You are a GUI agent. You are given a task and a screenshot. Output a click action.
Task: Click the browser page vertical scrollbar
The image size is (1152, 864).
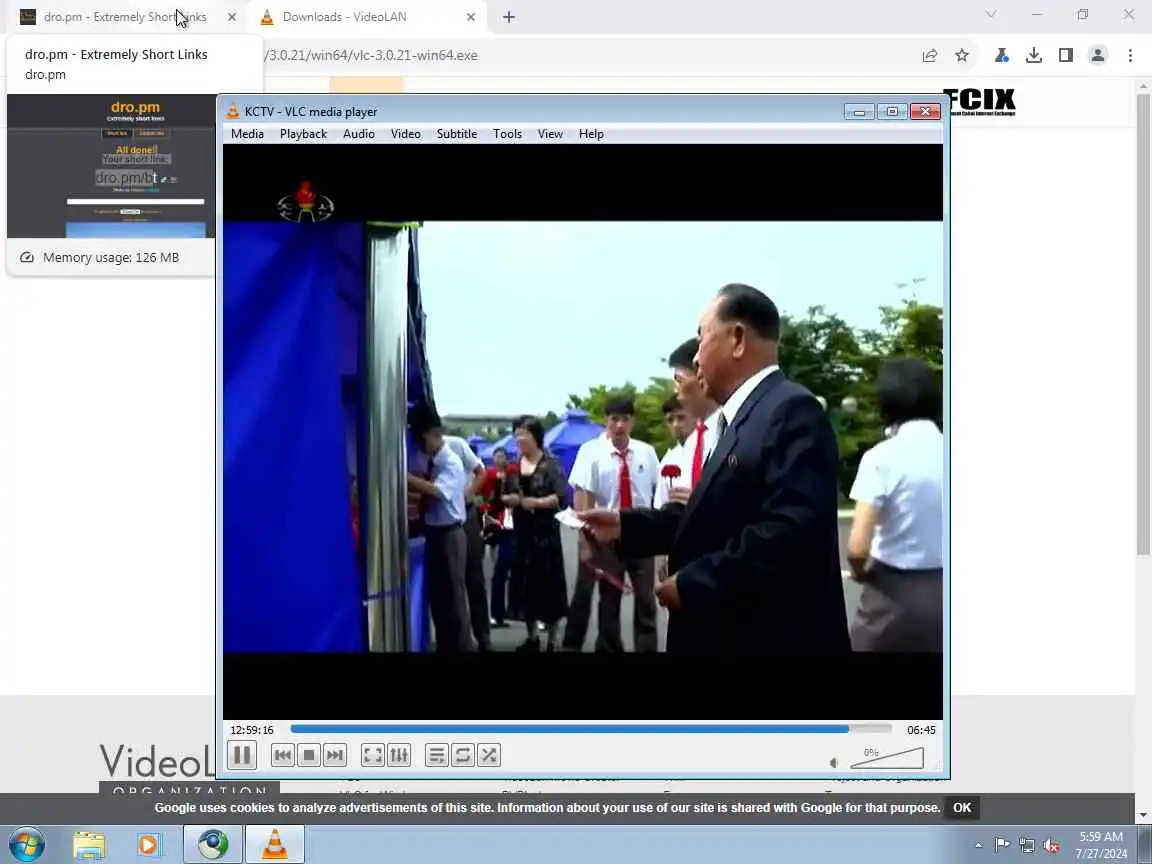pyautogui.click(x=1143, y=323)
